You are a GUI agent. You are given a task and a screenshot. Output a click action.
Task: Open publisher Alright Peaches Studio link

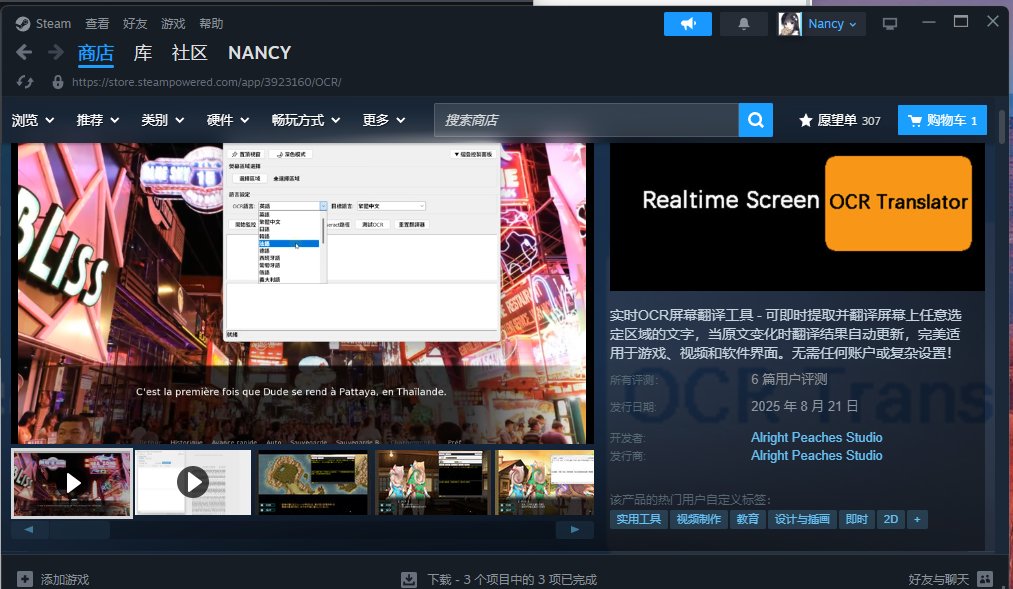[817, 455]
